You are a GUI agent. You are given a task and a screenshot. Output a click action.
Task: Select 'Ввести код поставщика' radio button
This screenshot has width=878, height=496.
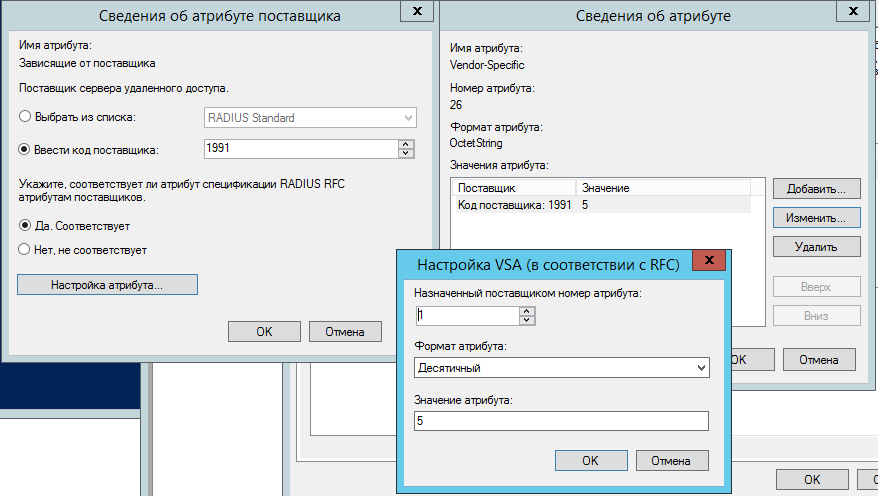coord(26,150)
